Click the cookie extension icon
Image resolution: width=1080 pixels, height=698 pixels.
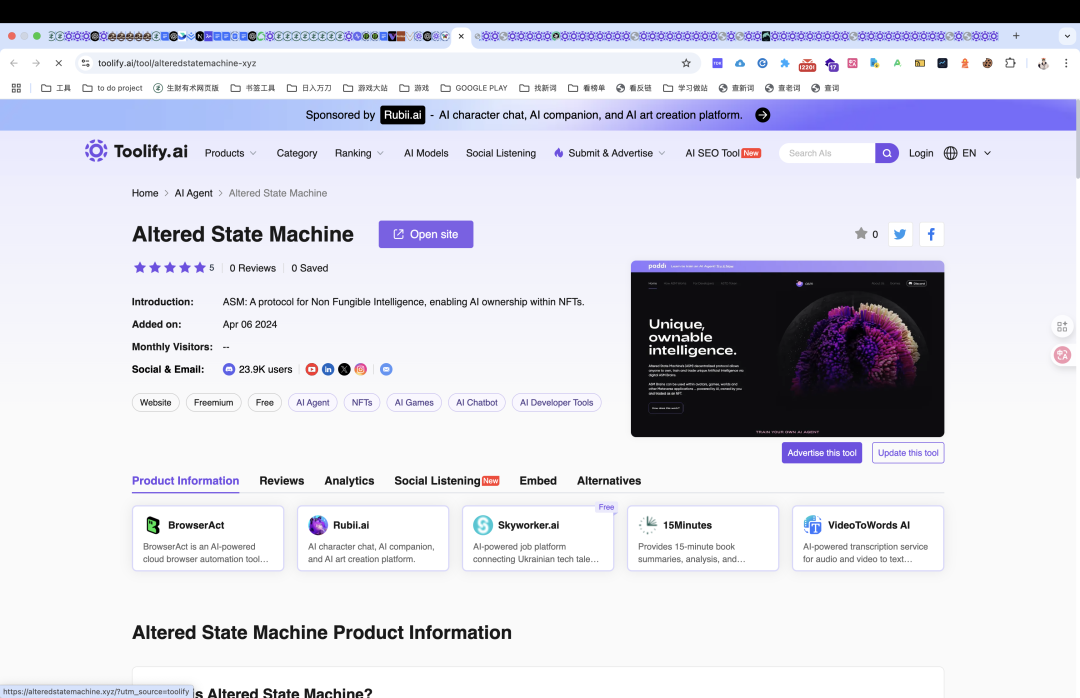pos(988,63)
